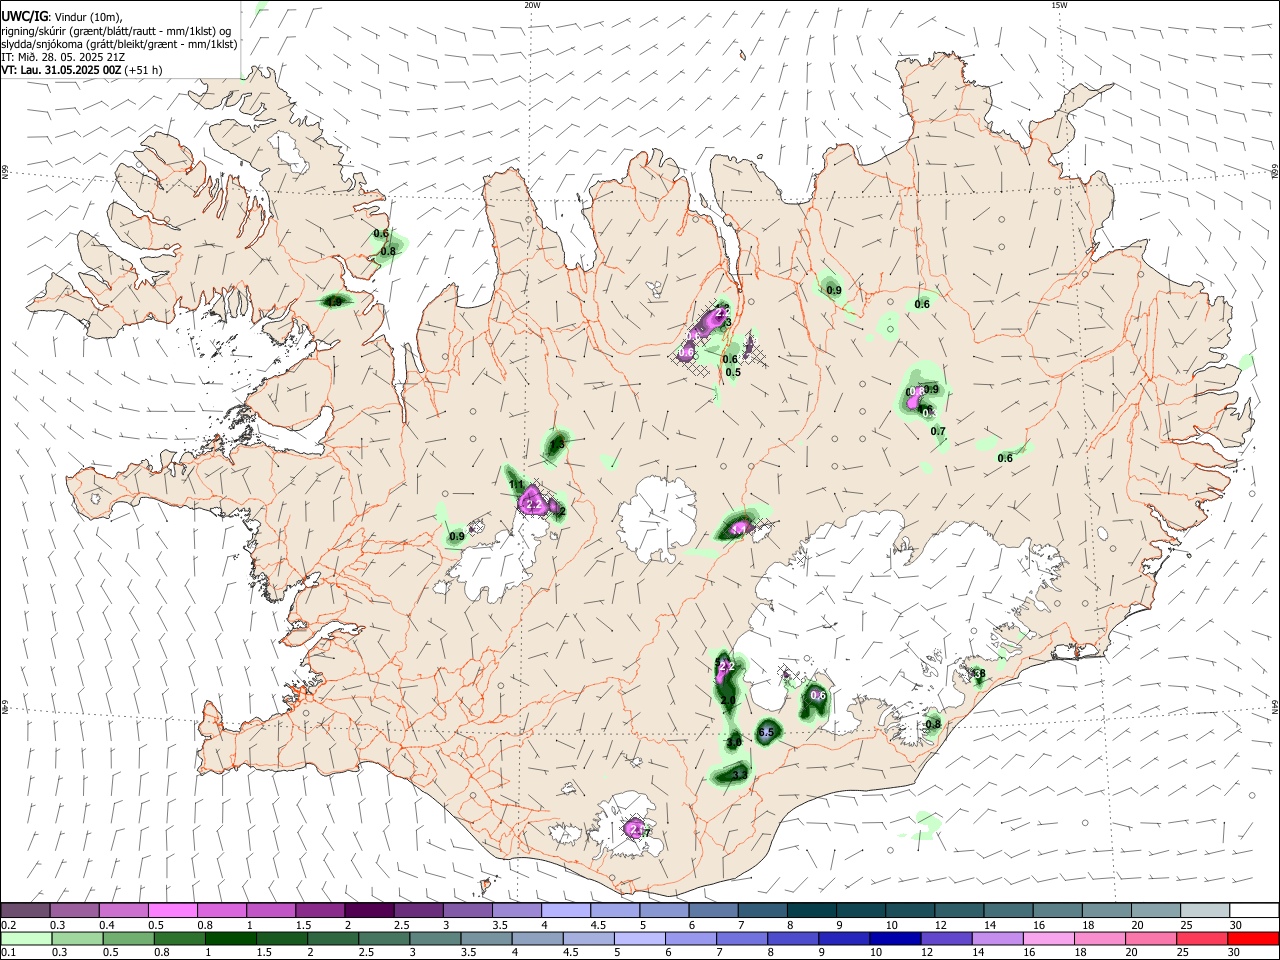This screenshot has width=1280, height=960.
Task: Click the 'slydda/snjókoma (grátt/bleikt/grænt' description line
Action: pos(119,44)
